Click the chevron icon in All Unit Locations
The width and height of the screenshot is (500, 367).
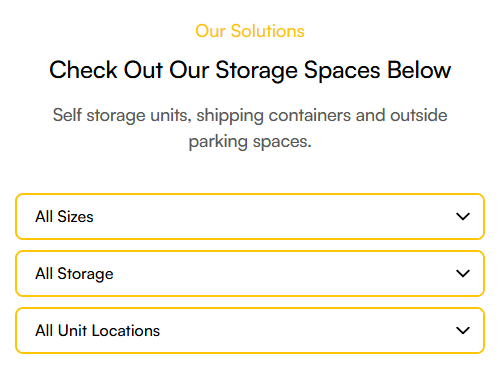(463, 331)
